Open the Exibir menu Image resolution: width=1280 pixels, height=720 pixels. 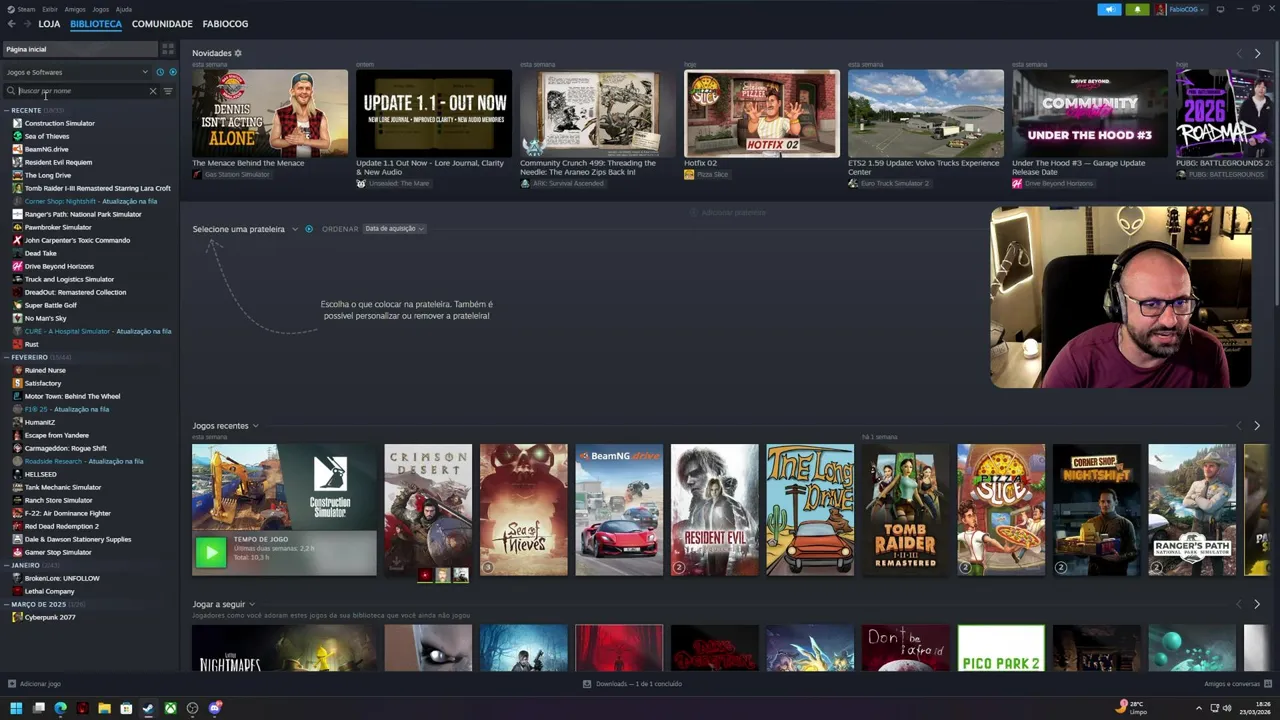click(50, 9)
